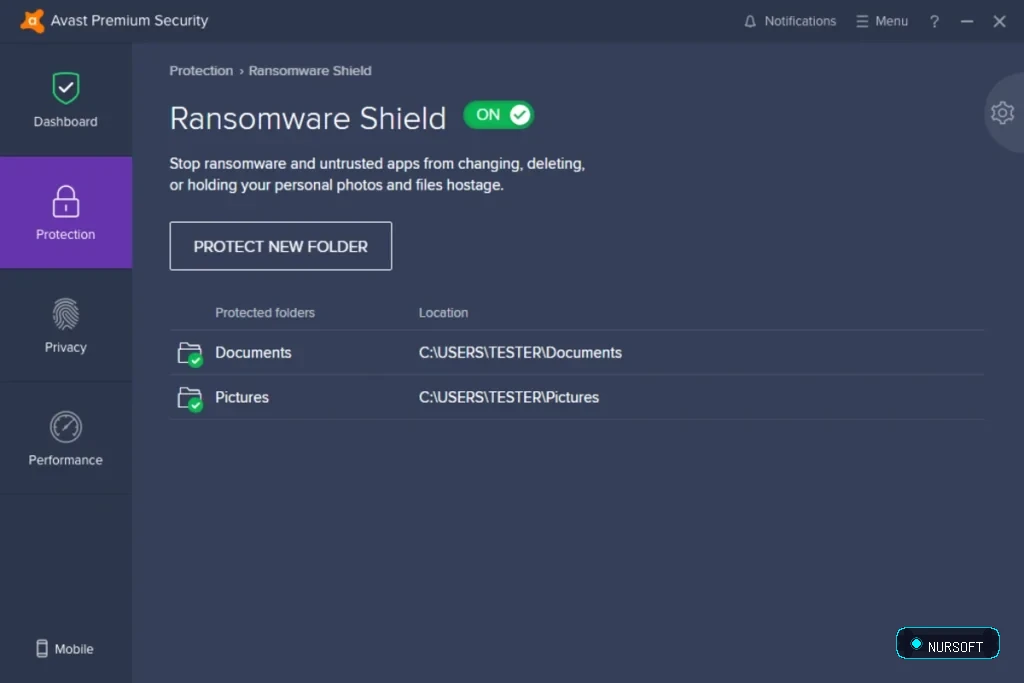Open Ransomware Shield settings gear
The width and height of the screenshot is (1024, 683).
(1002, 113)
